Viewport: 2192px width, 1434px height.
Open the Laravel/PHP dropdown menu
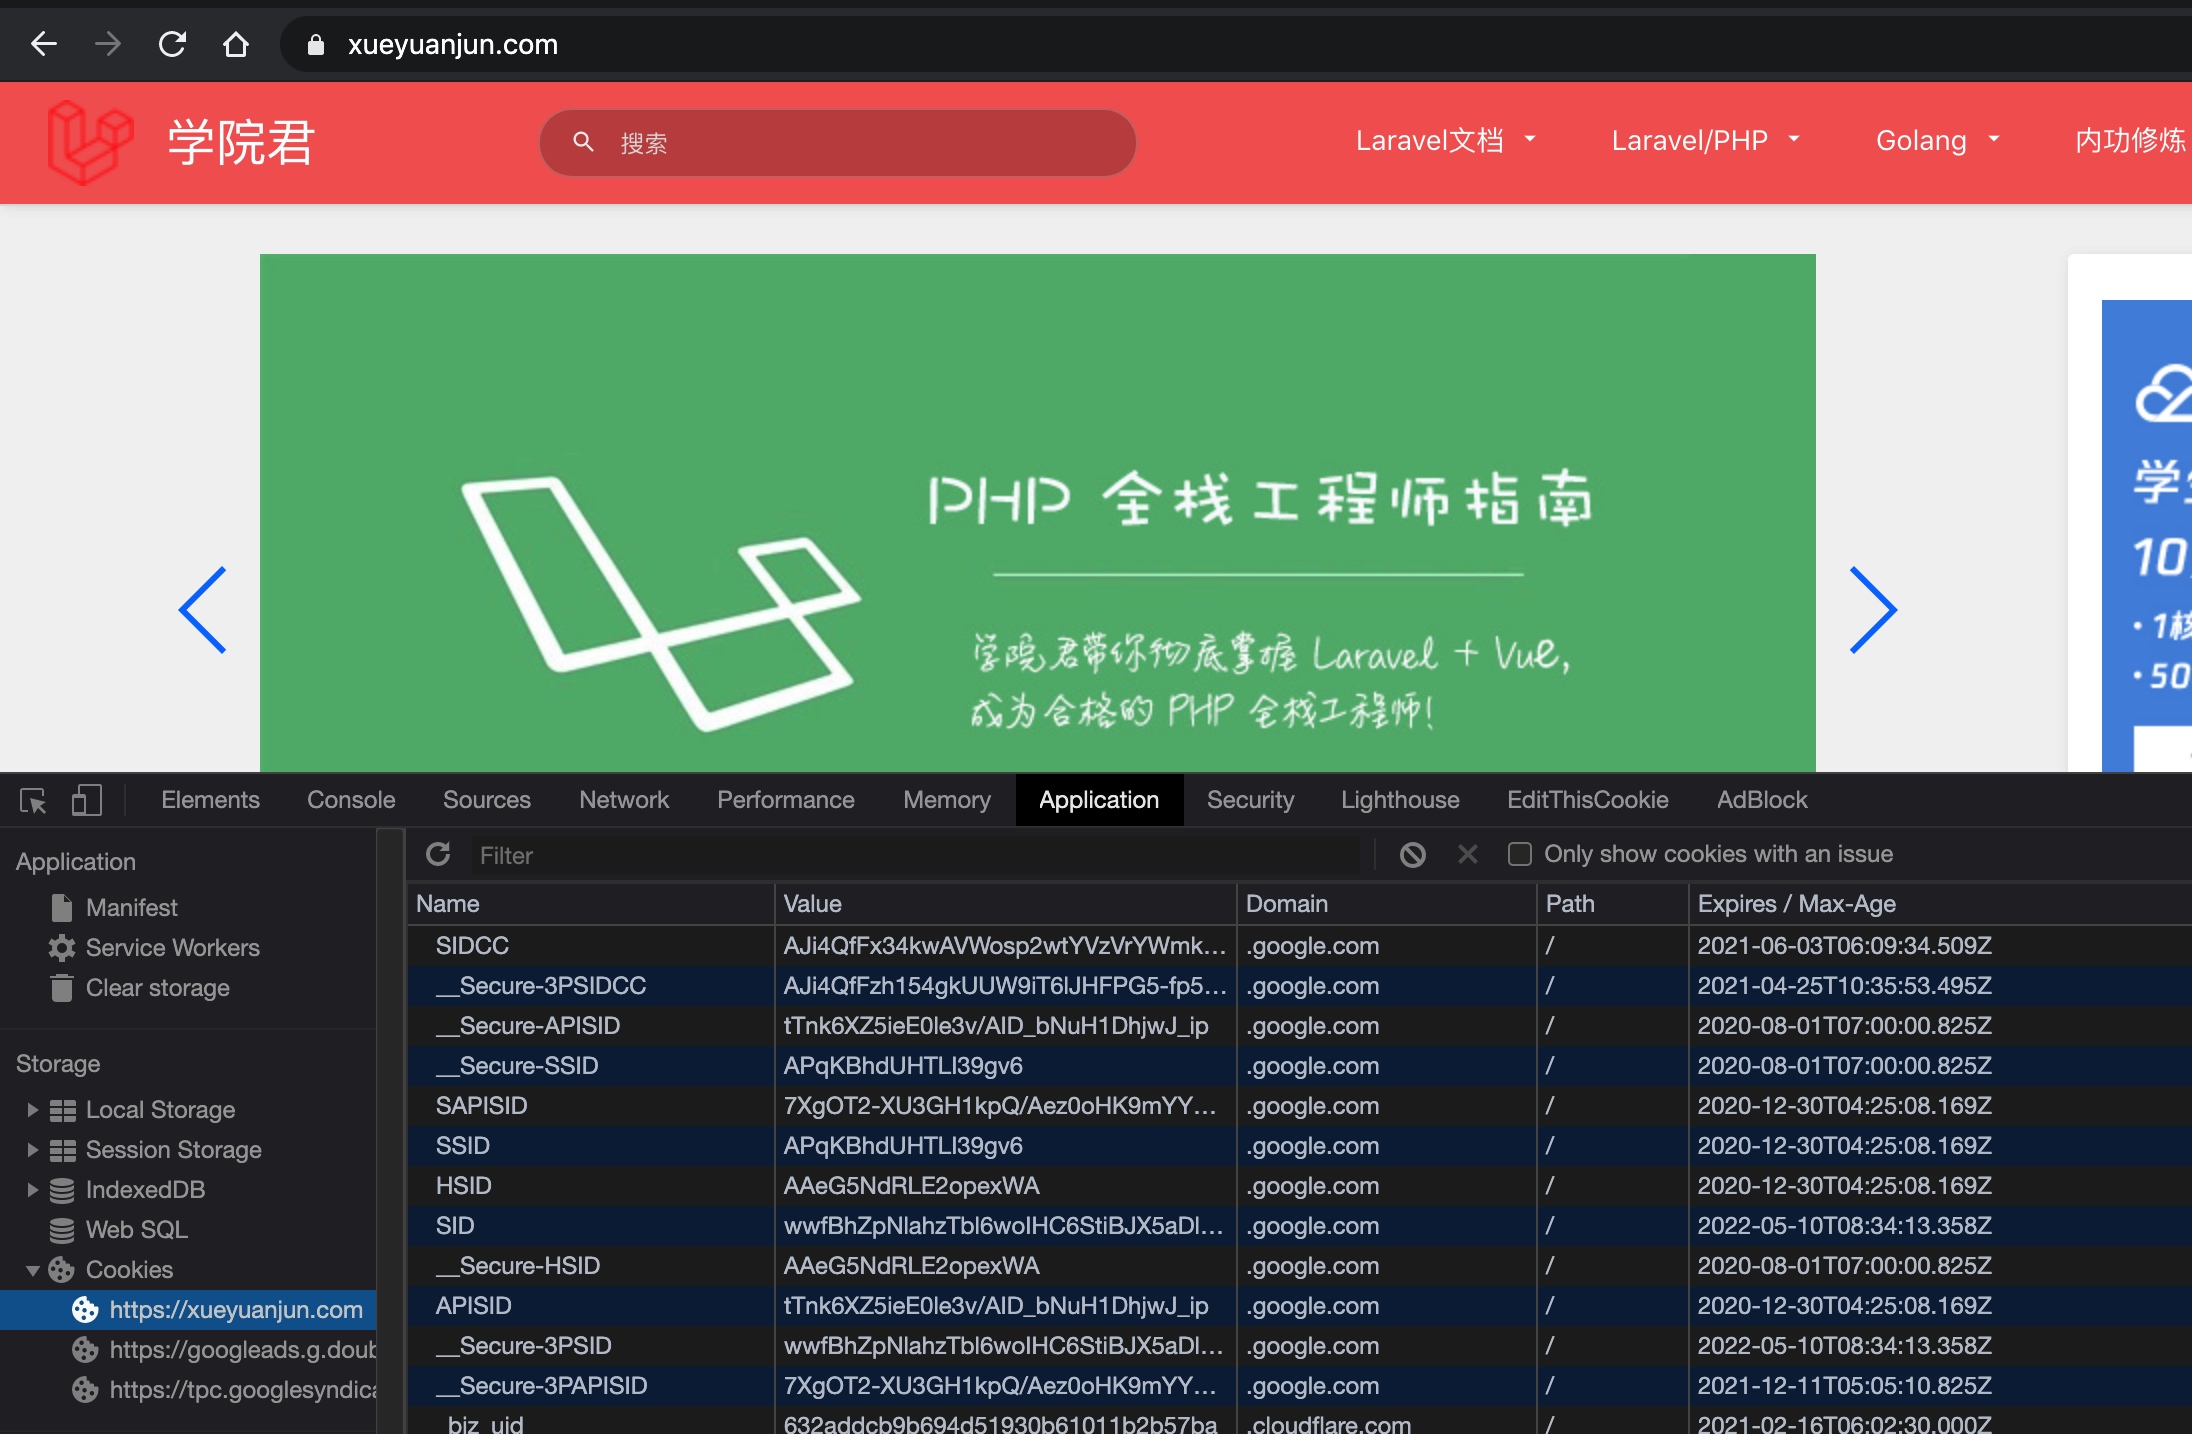[1705, 140]
